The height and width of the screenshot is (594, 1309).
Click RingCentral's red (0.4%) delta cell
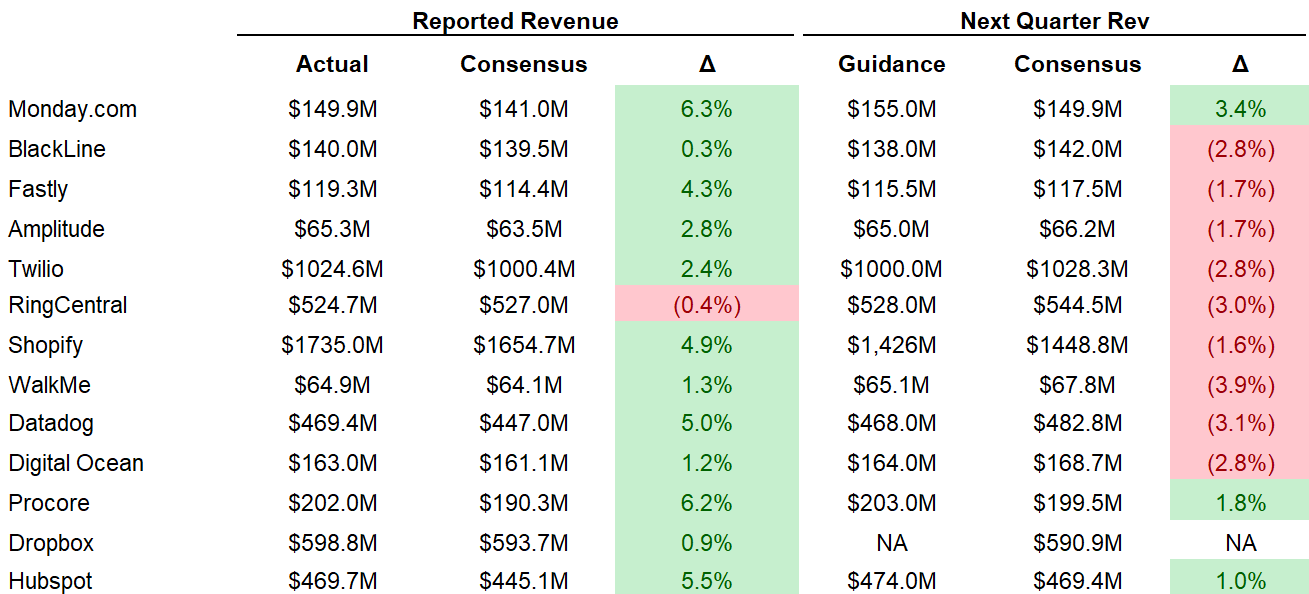pos(707,305)
